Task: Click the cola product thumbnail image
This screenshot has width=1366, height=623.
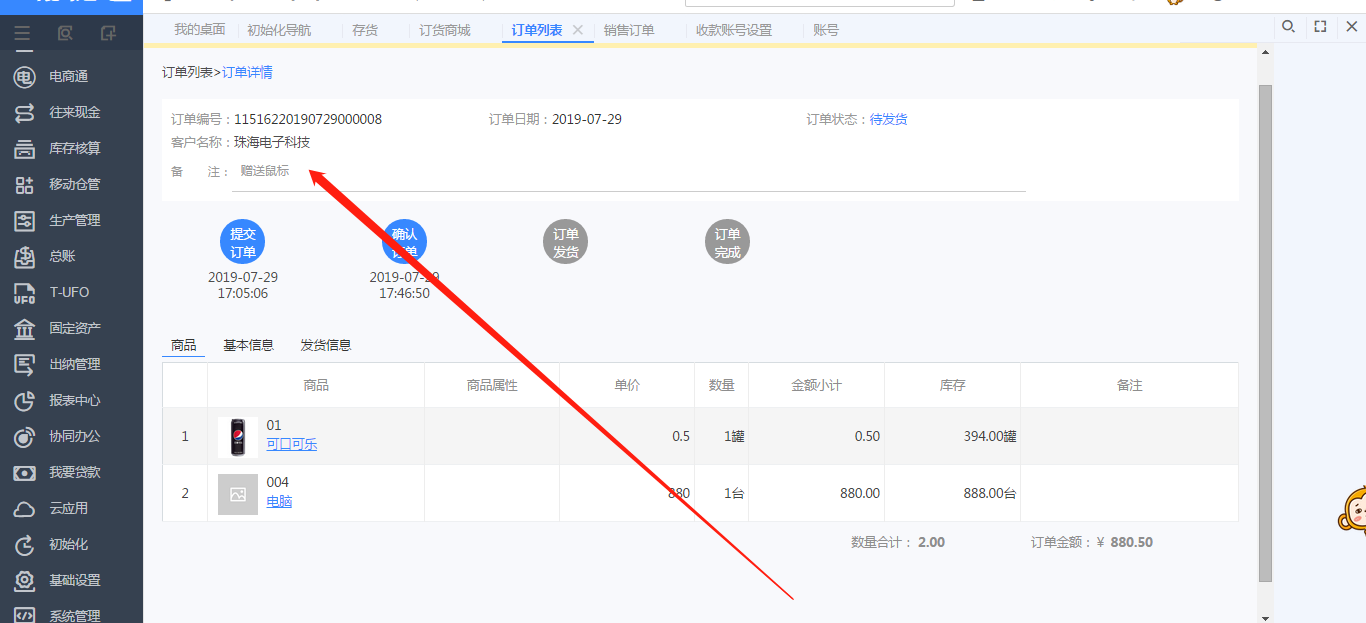Action: pyautogui.click(x=237, y=437)
